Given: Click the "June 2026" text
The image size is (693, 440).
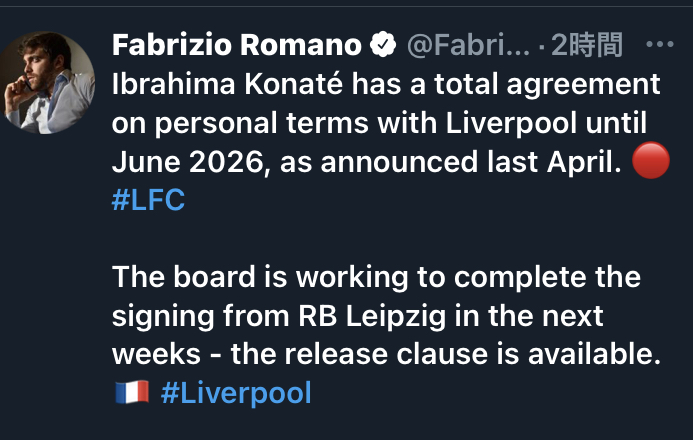Looking at the screenshot, I should [185, 162].
